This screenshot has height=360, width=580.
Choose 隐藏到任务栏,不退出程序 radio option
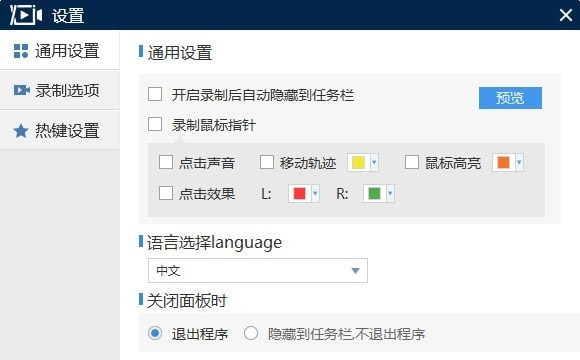pos(251,333)
